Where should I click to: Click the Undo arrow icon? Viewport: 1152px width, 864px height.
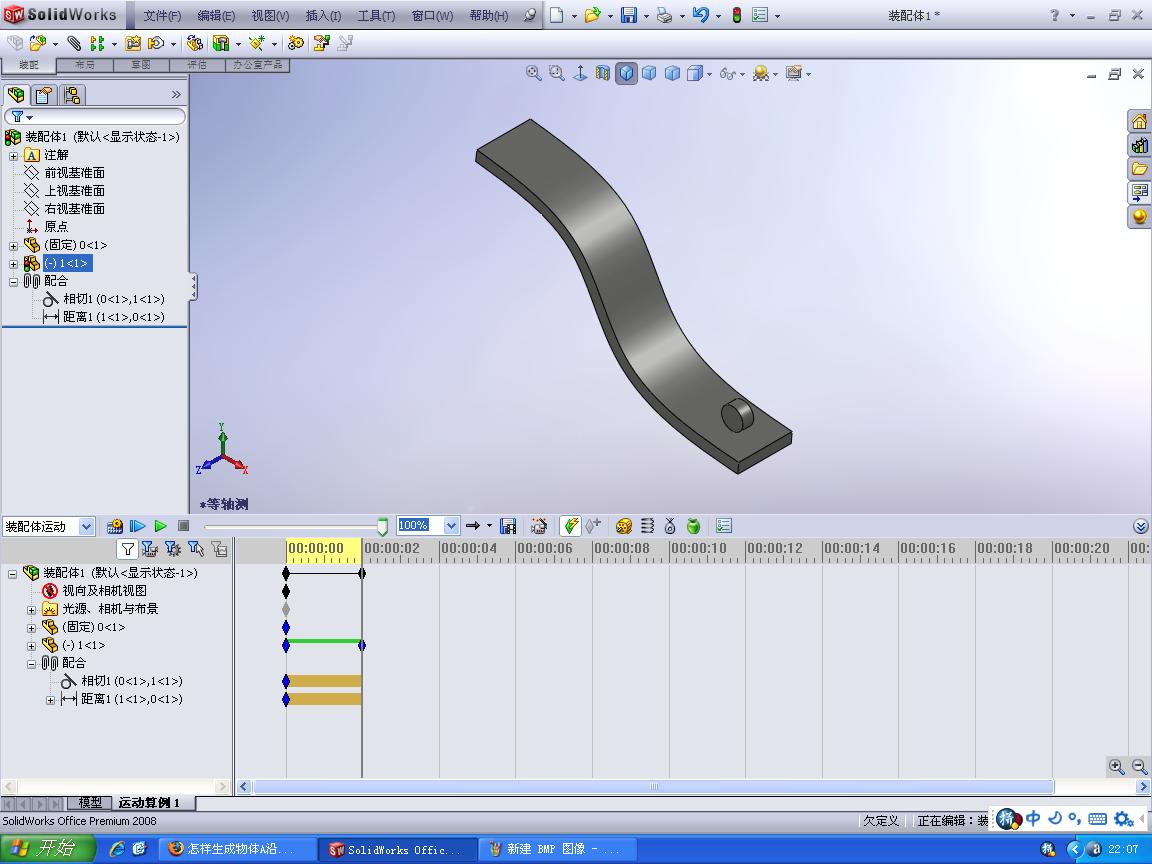701,15
